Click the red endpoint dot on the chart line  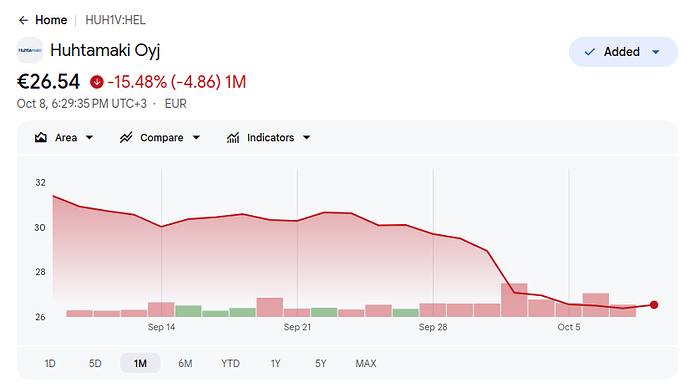point(654,305)
